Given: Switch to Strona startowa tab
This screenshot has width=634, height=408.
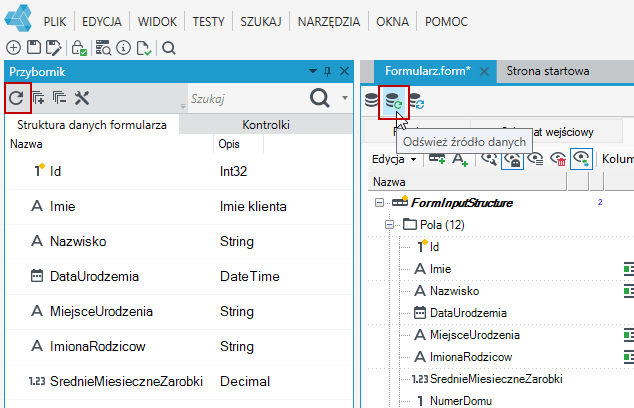Looking at the screenshot, I should coord(547,71).
